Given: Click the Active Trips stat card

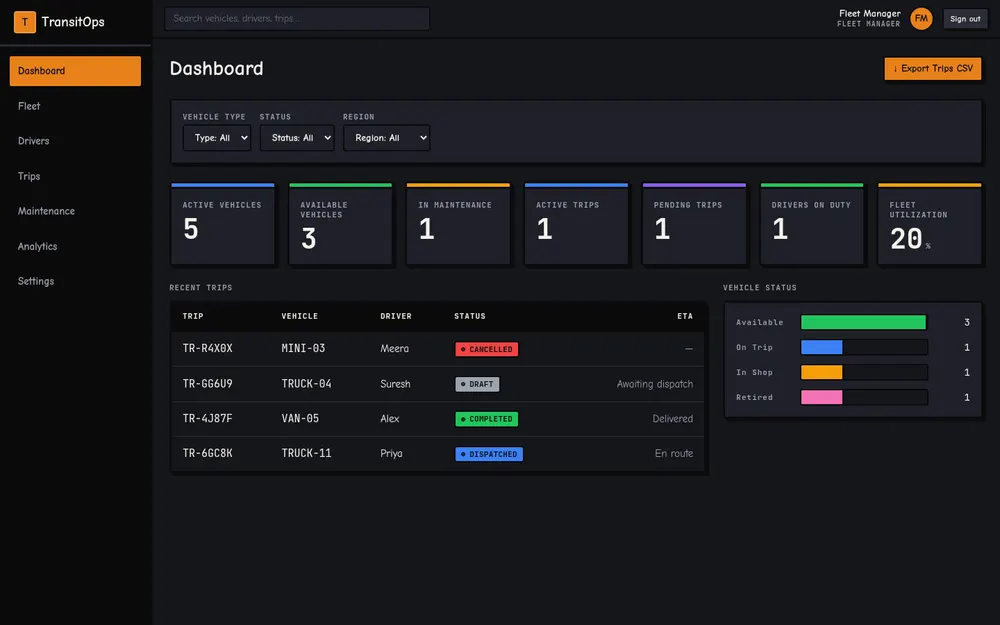Looking at the screenshot, I should [576, 224].
